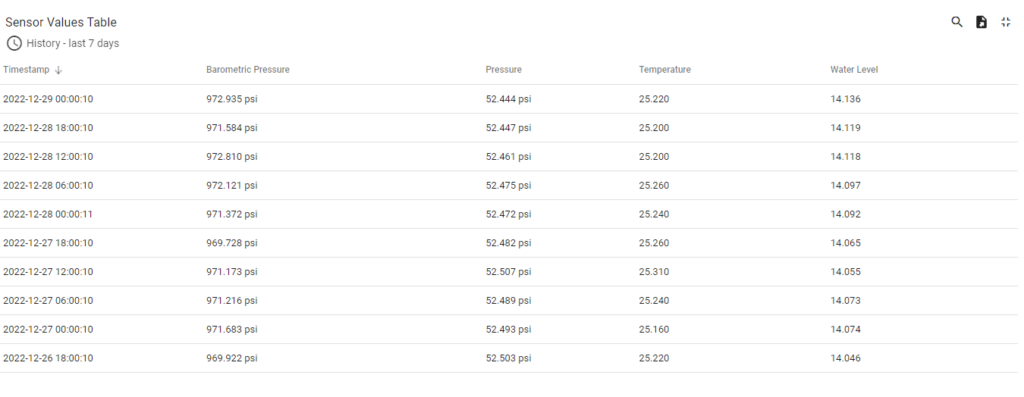Select the 2022-12-26 18:00:10 row

(x=509, y=358)
